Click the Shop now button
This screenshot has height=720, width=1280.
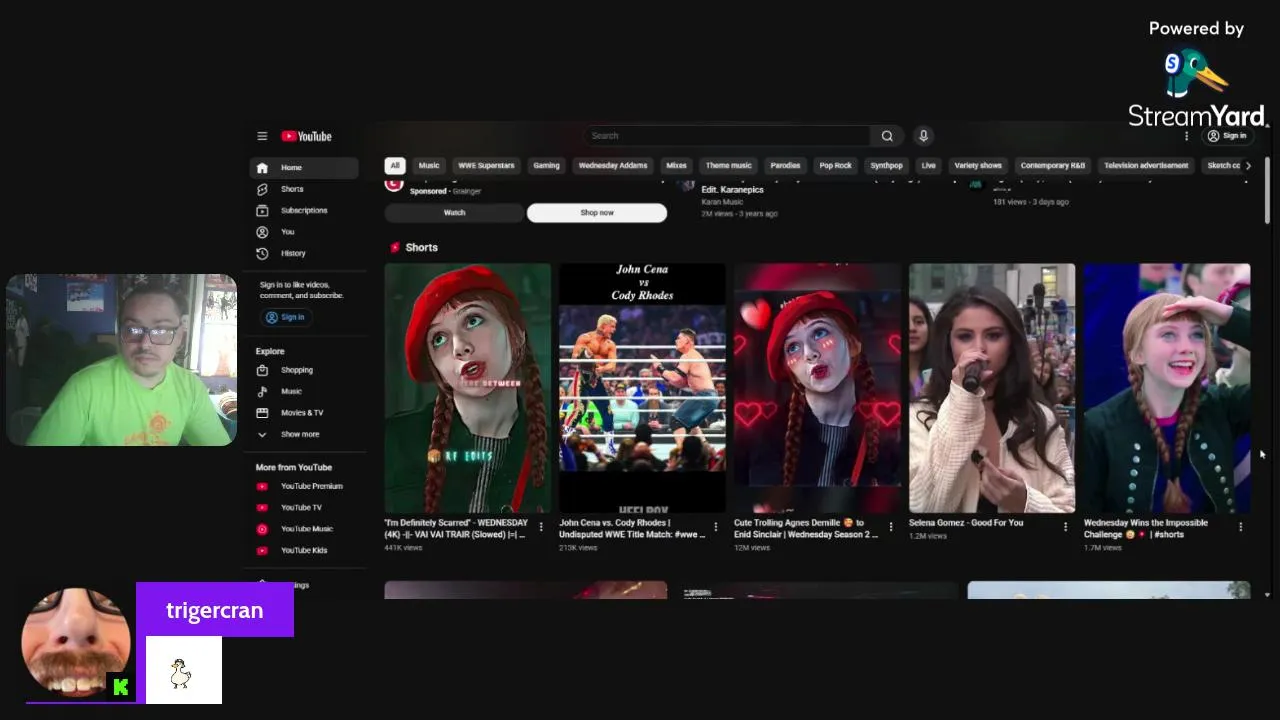(597, 213)
